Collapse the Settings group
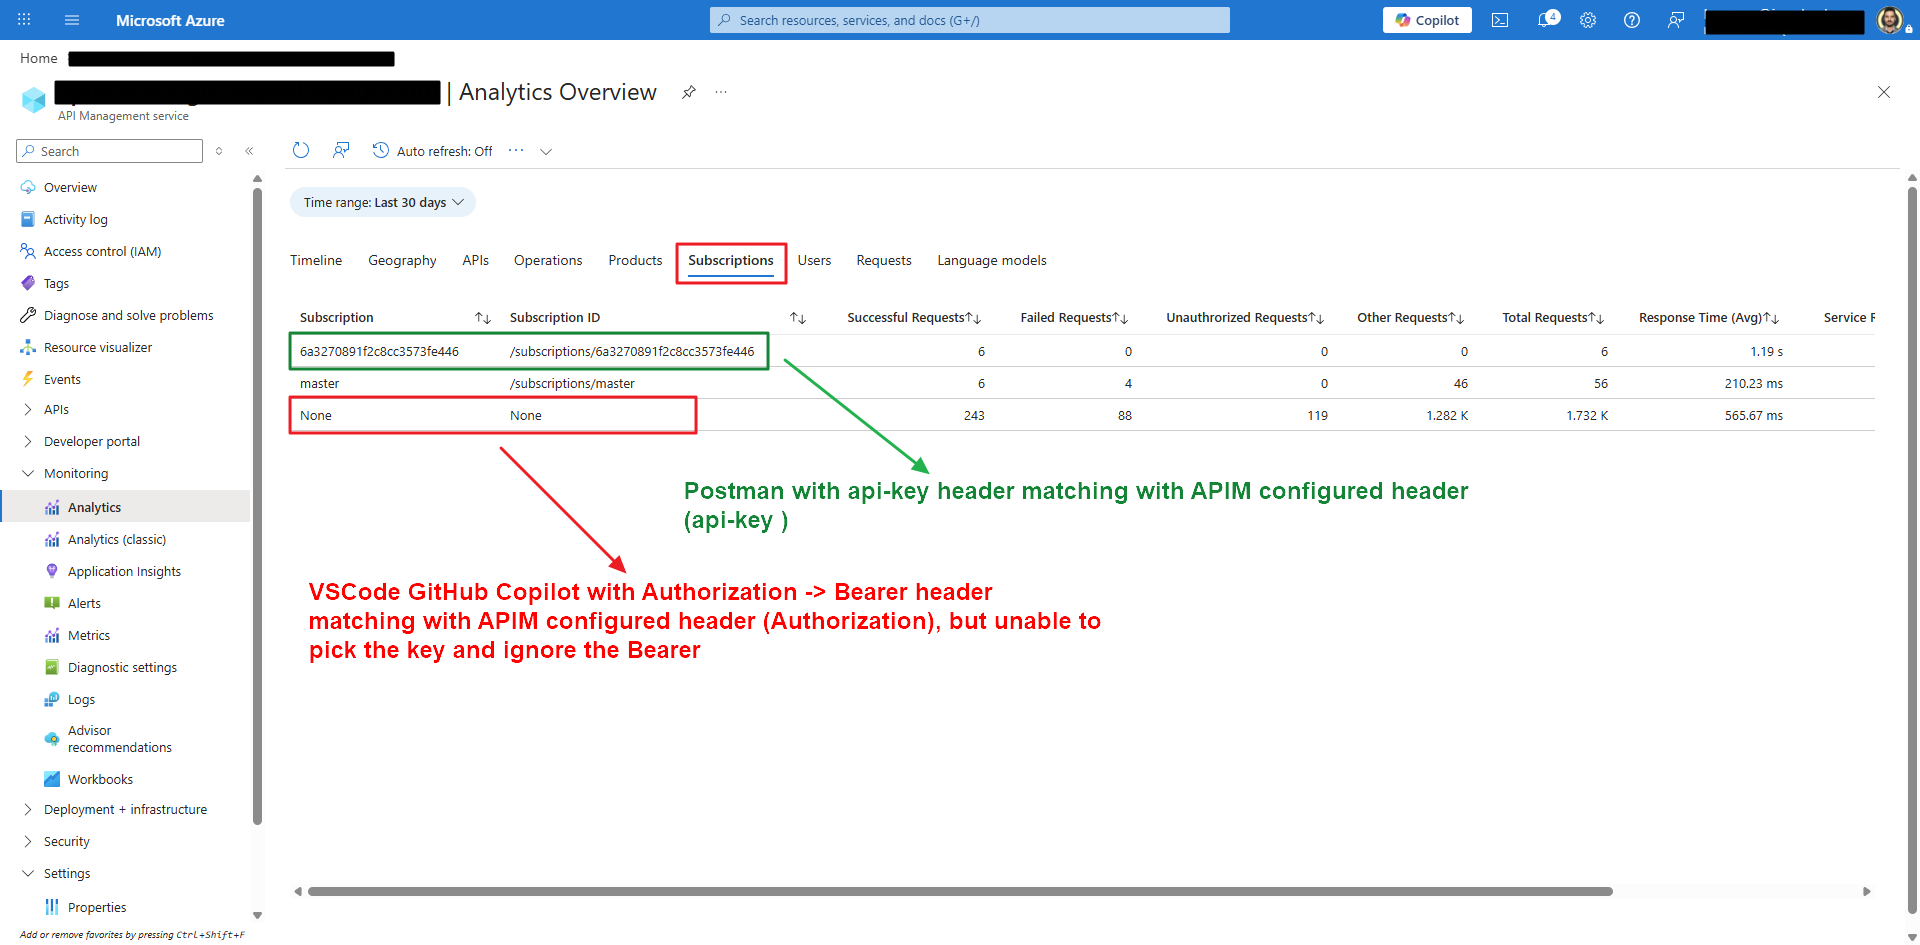Viewport: 1920px width, 945px height. tap(28, 873)
